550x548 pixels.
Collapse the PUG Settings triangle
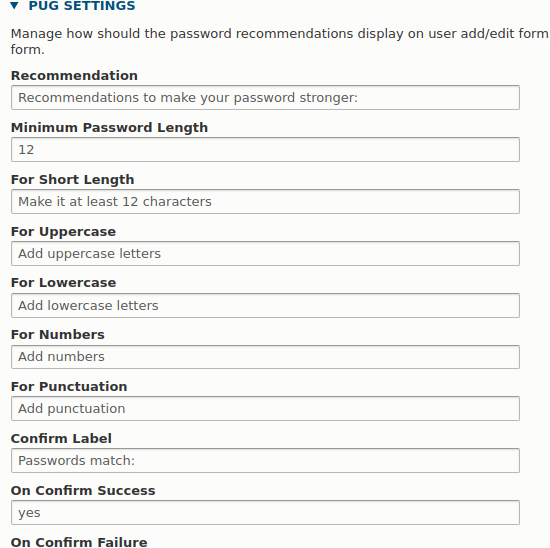[x=14, y=5]
